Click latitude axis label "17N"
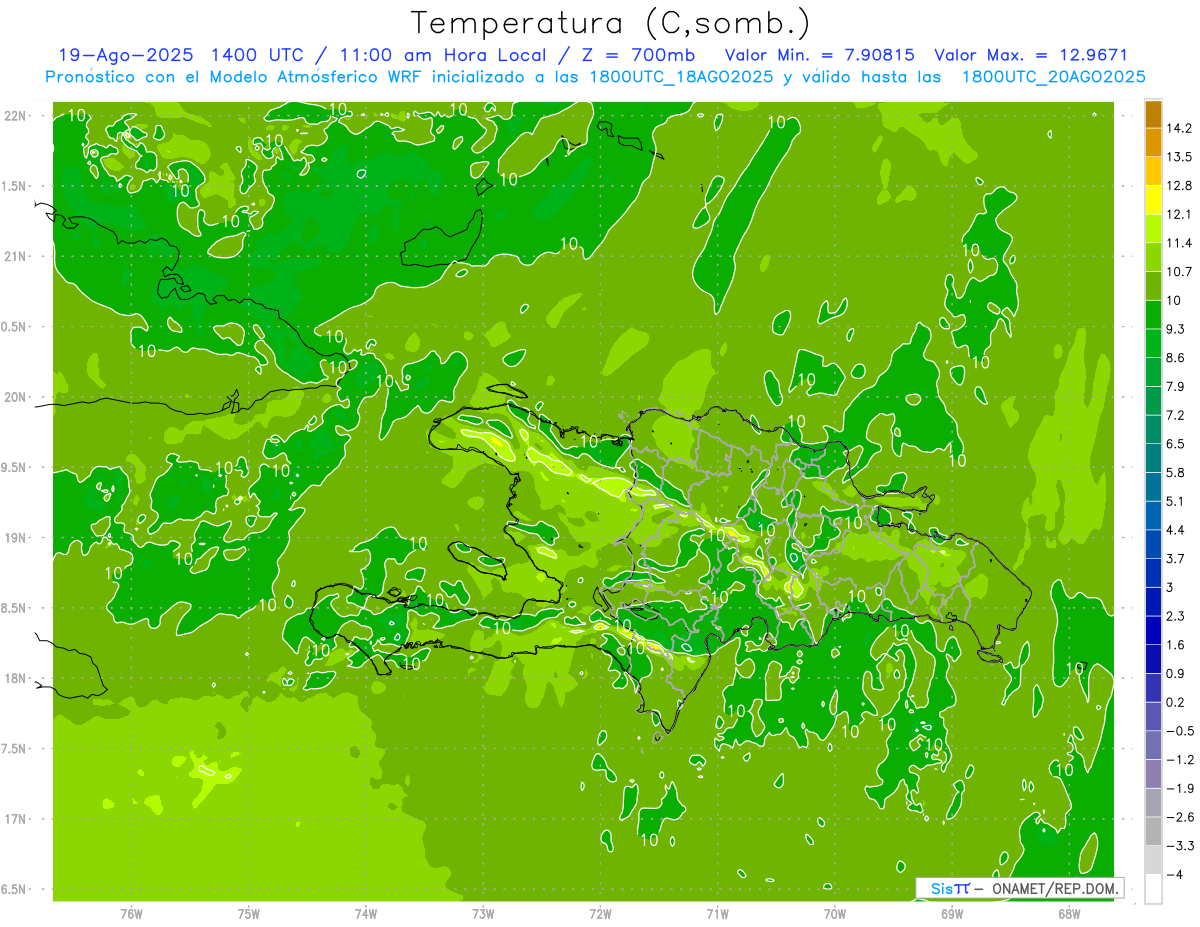Screen dimensions: 1200x927 (15, 819)
